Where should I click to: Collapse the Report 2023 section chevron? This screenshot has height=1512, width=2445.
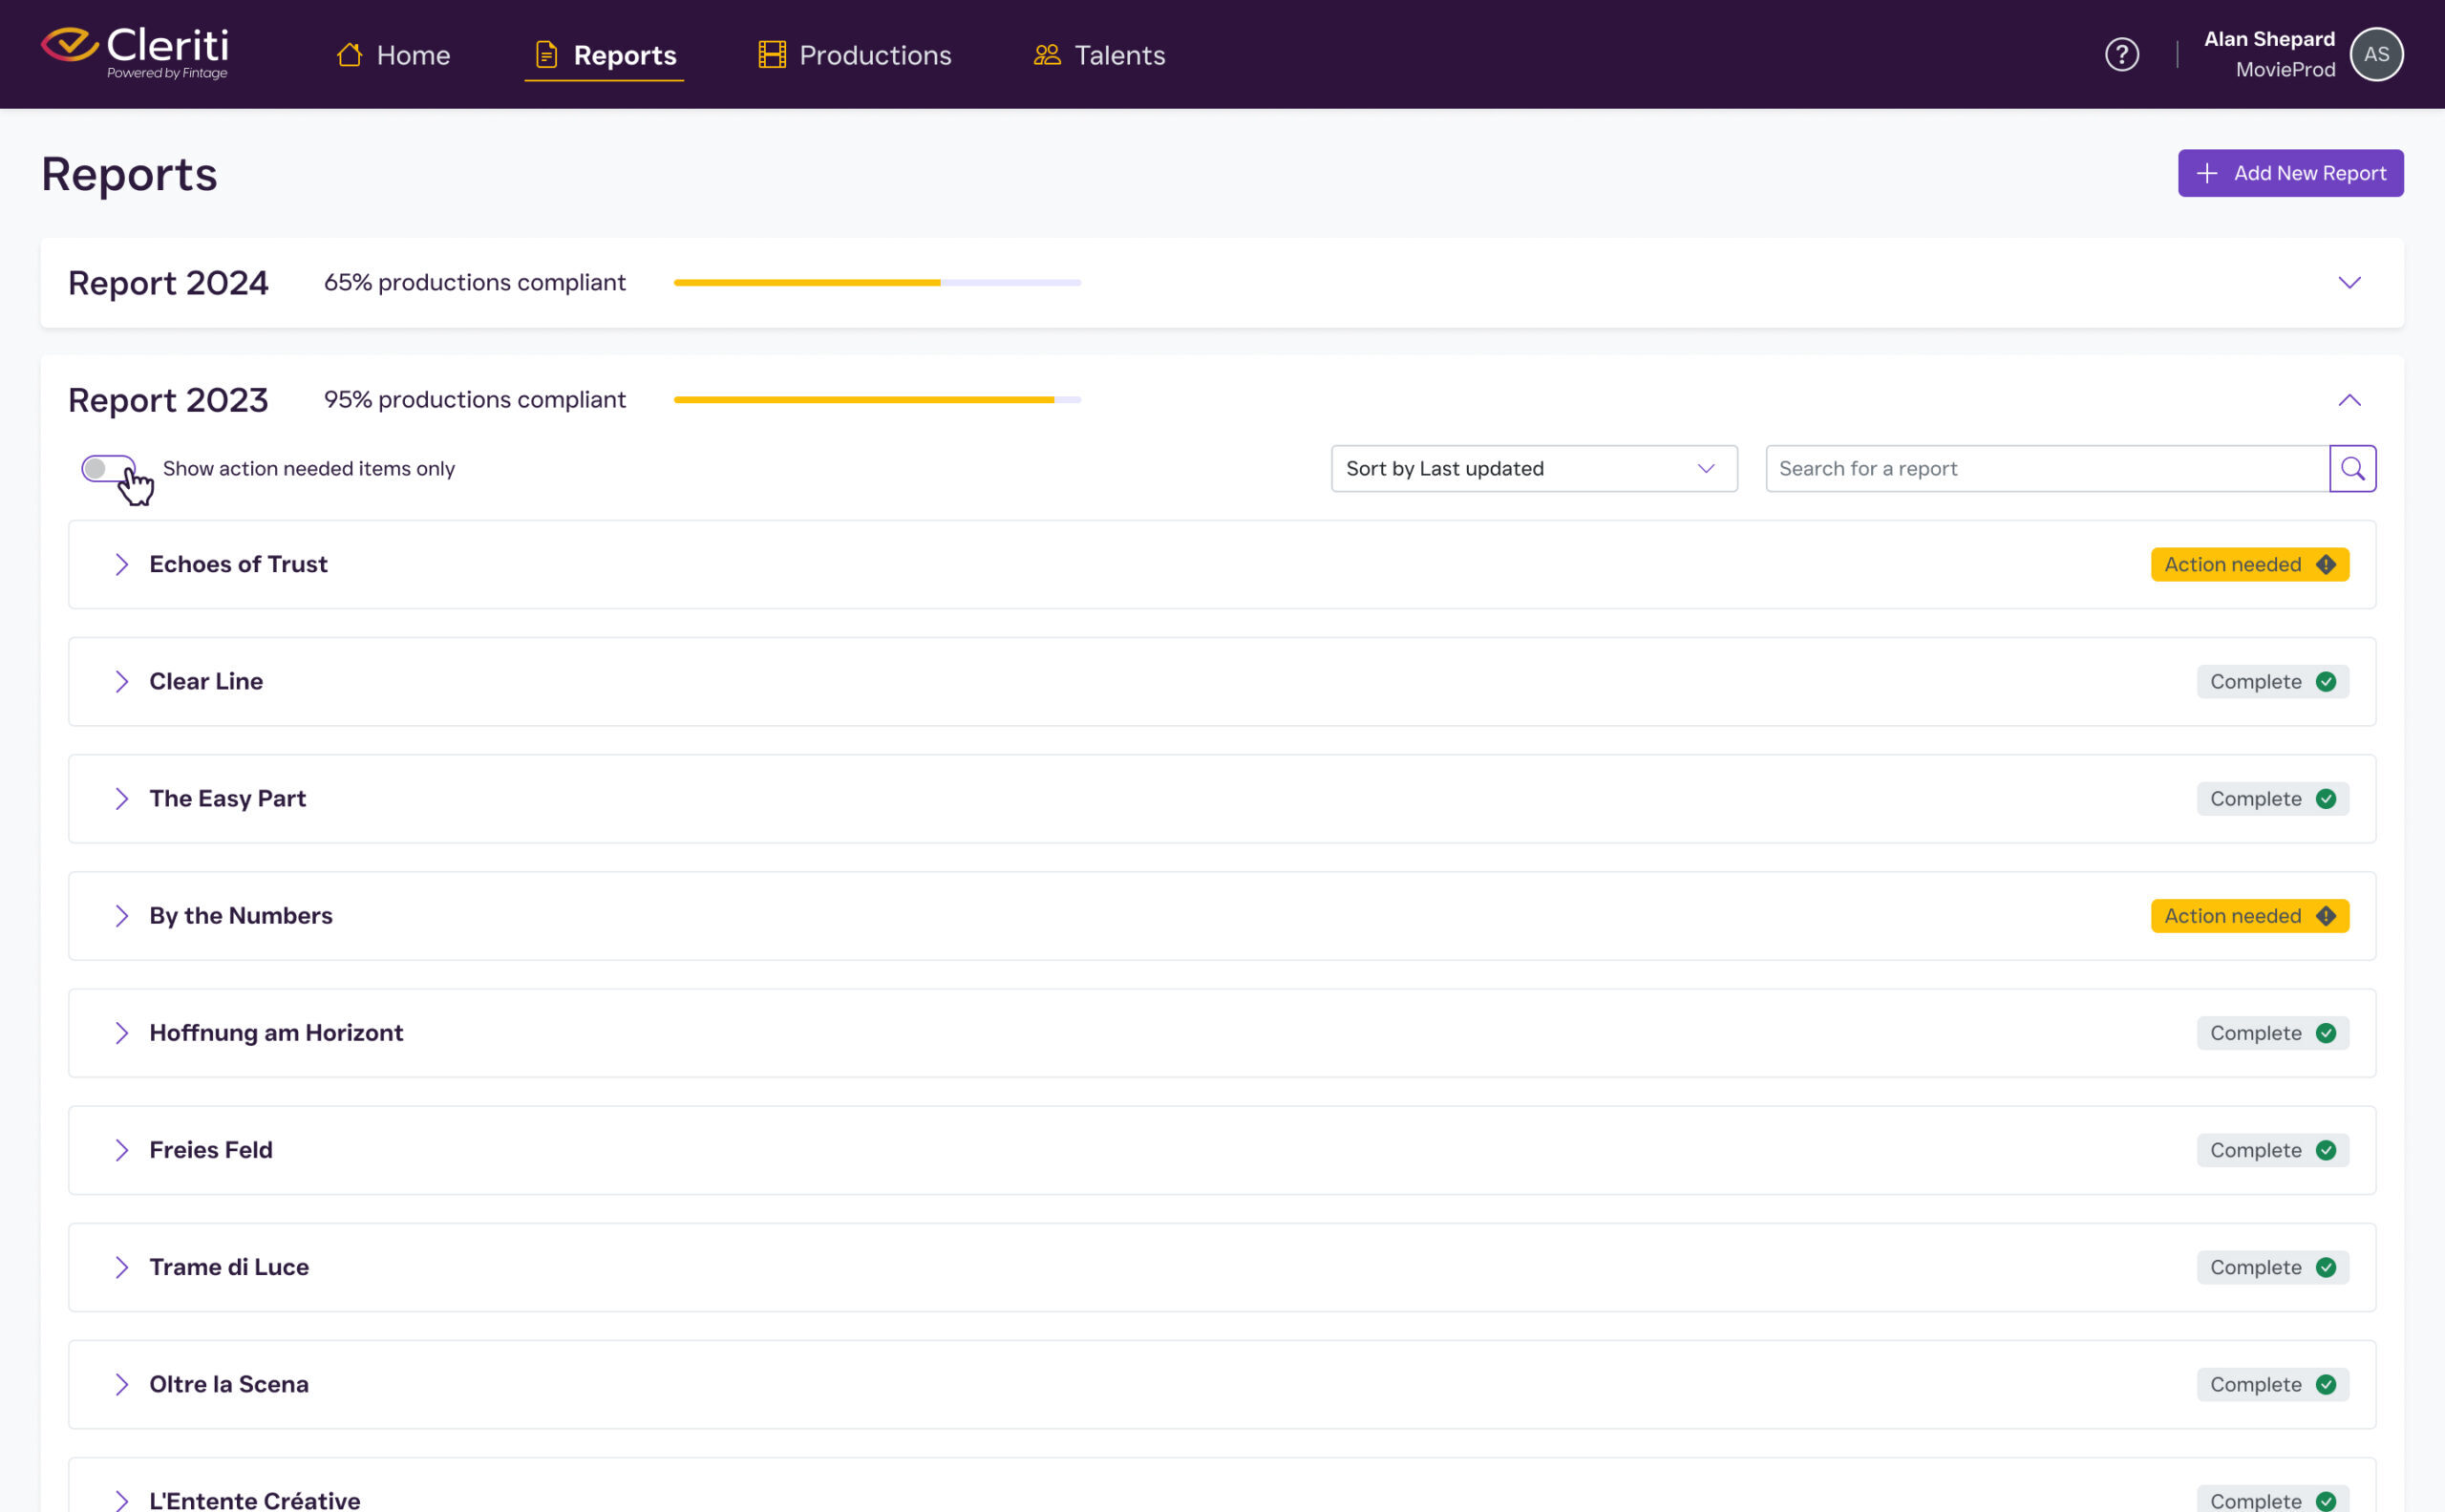(x=2350, y=400)
